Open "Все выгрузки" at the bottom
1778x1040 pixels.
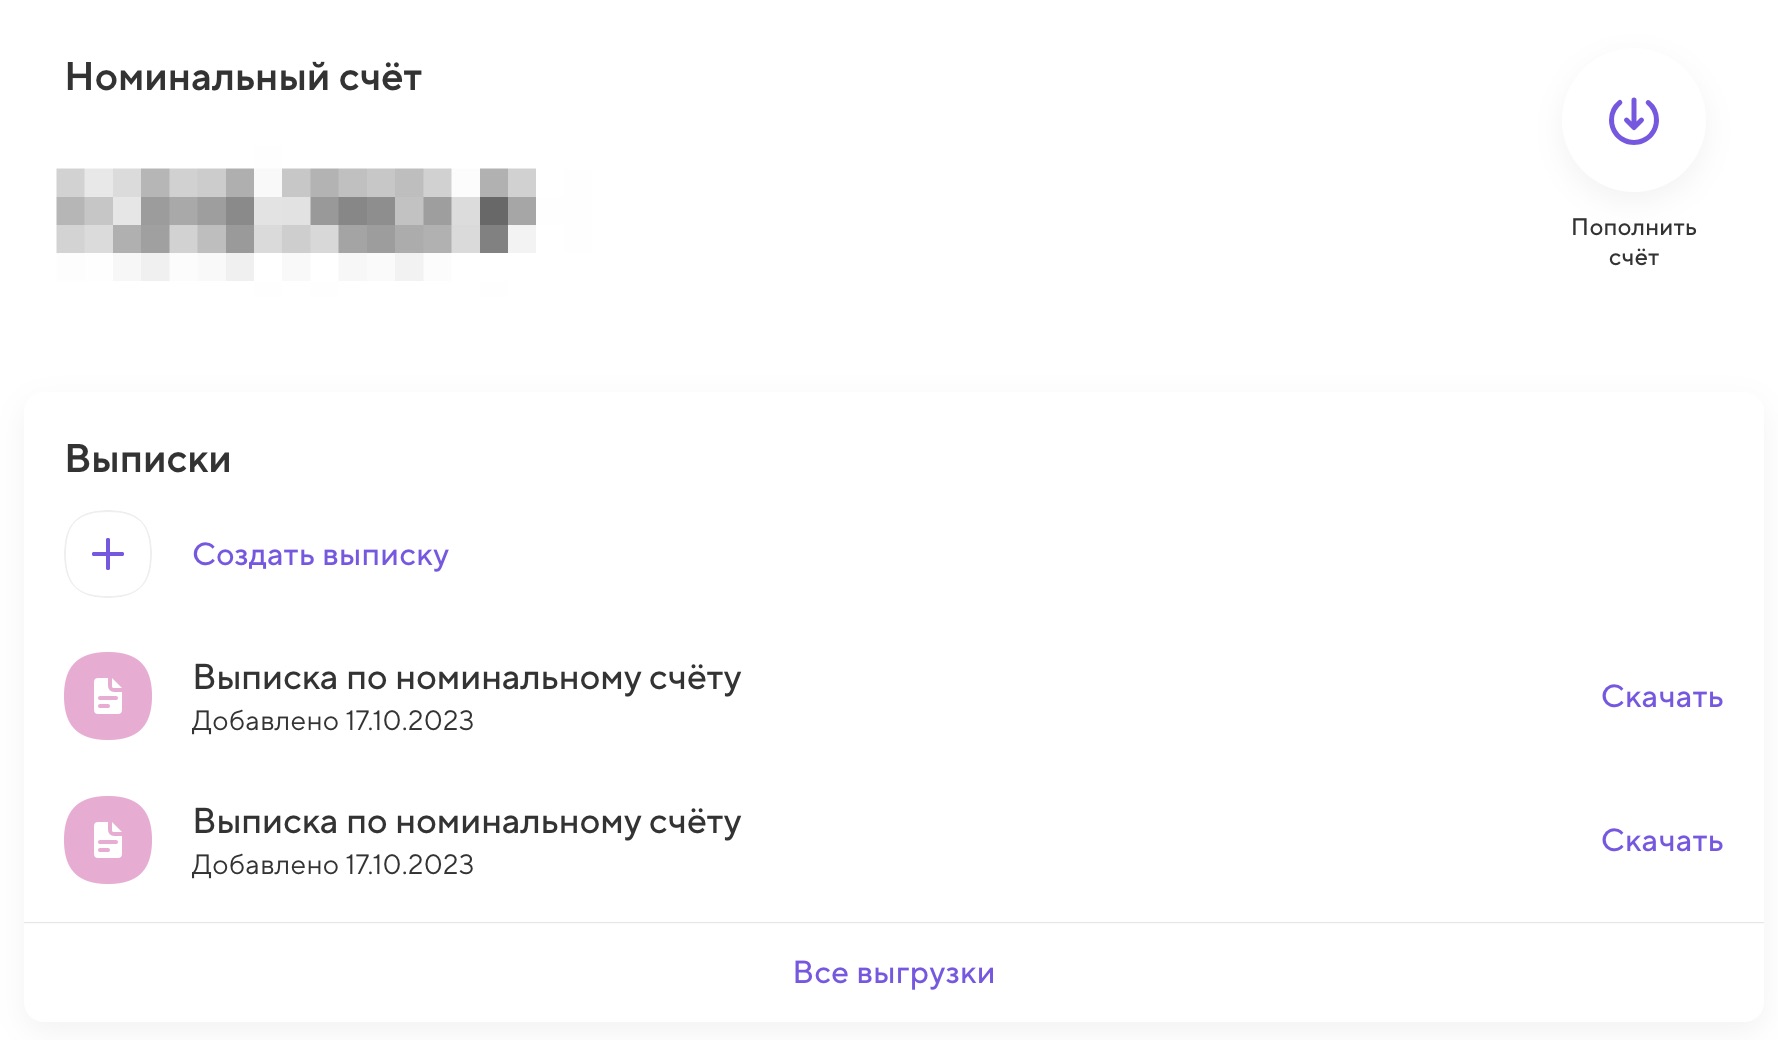coord(893,973)
